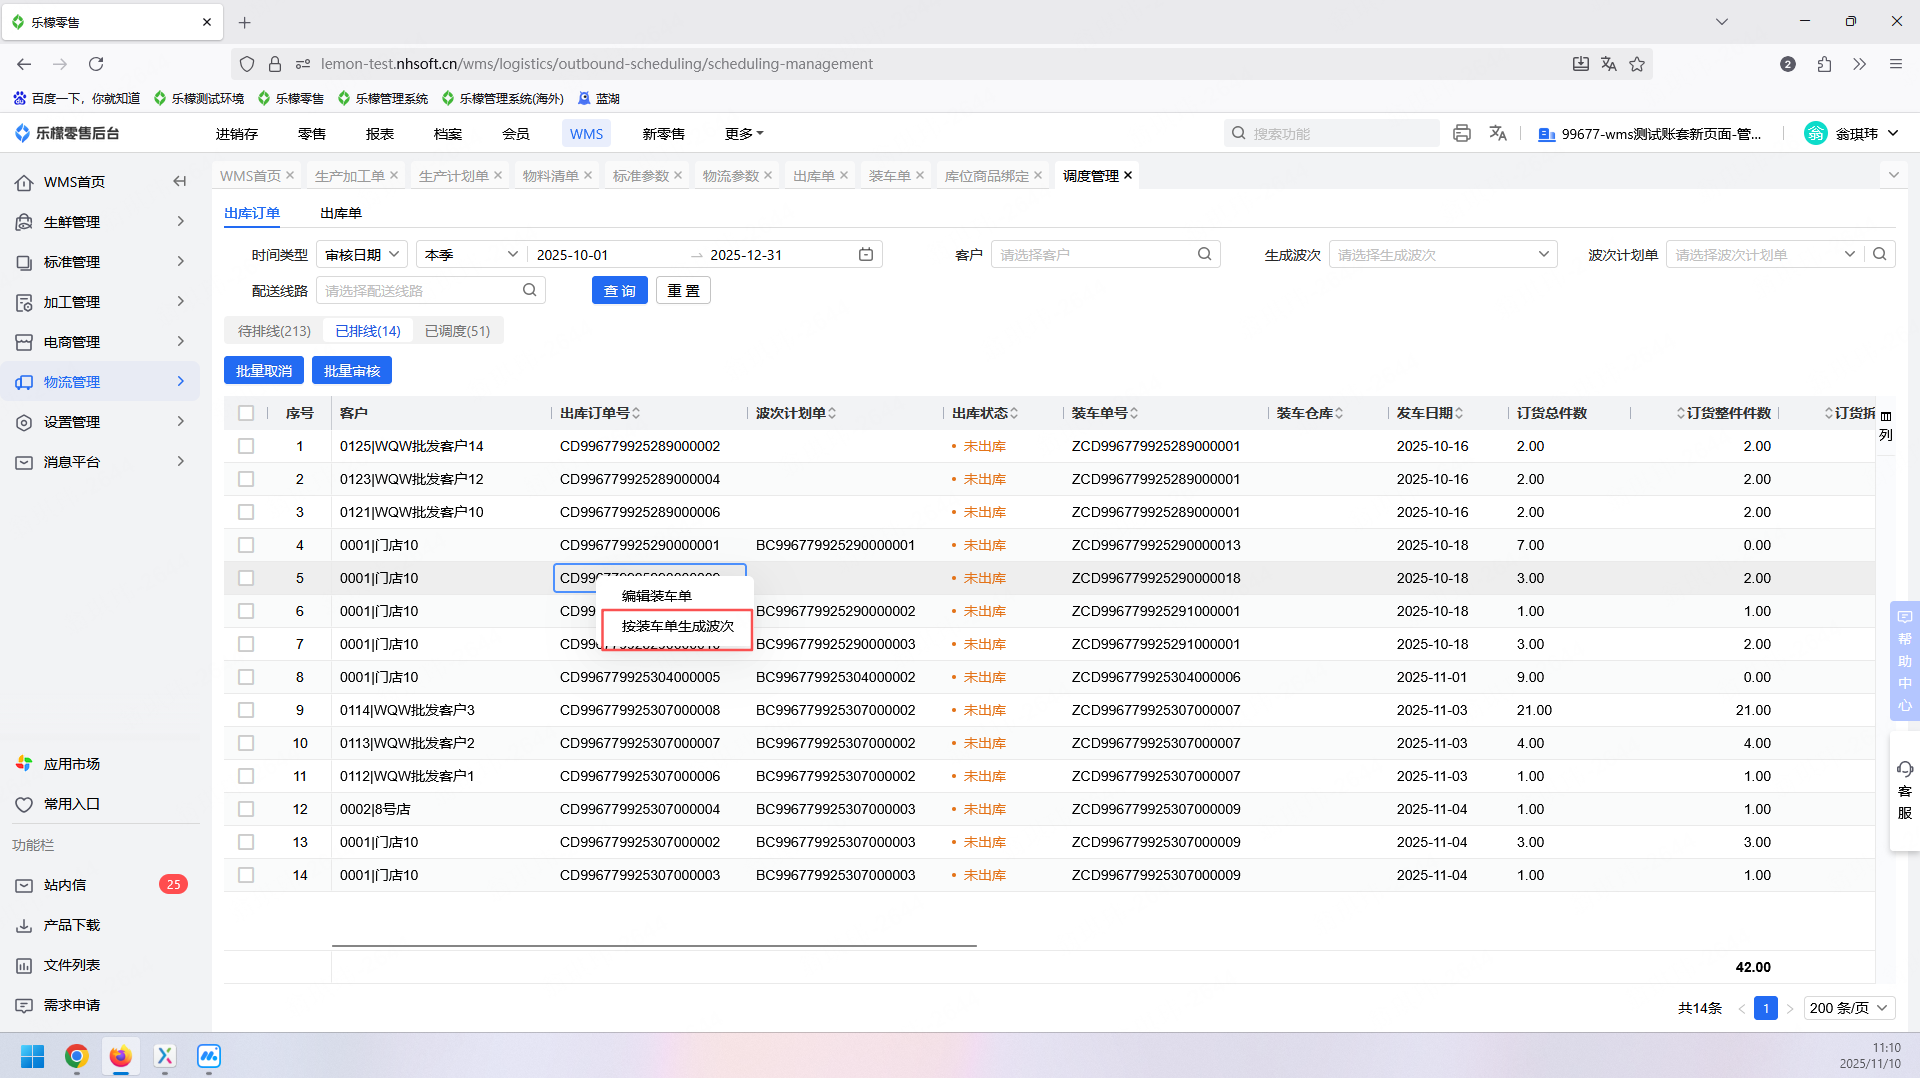Tick the checkbox for row 9
This screenshot has width=1920, height=1078.
[x=246, y=710]
